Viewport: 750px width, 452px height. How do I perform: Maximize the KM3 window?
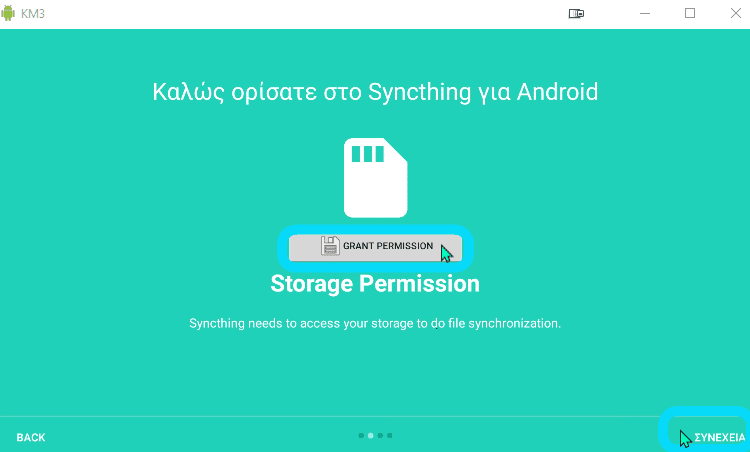tap(690, 13)
